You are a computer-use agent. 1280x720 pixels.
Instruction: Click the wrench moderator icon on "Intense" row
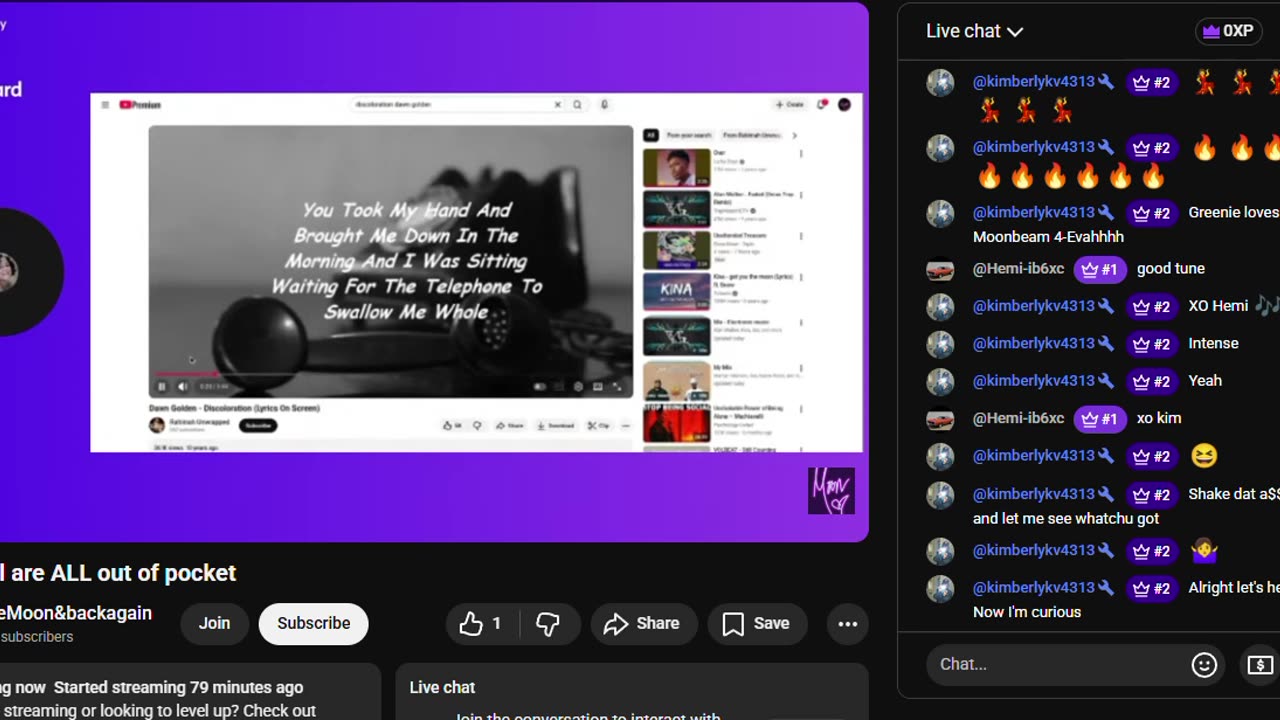click(1106, 343)
